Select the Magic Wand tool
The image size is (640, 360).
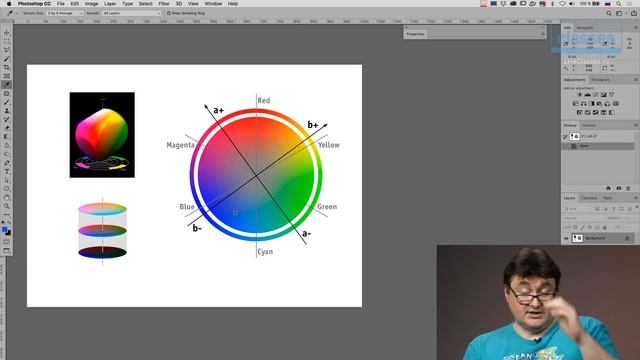tap(7, 59)
